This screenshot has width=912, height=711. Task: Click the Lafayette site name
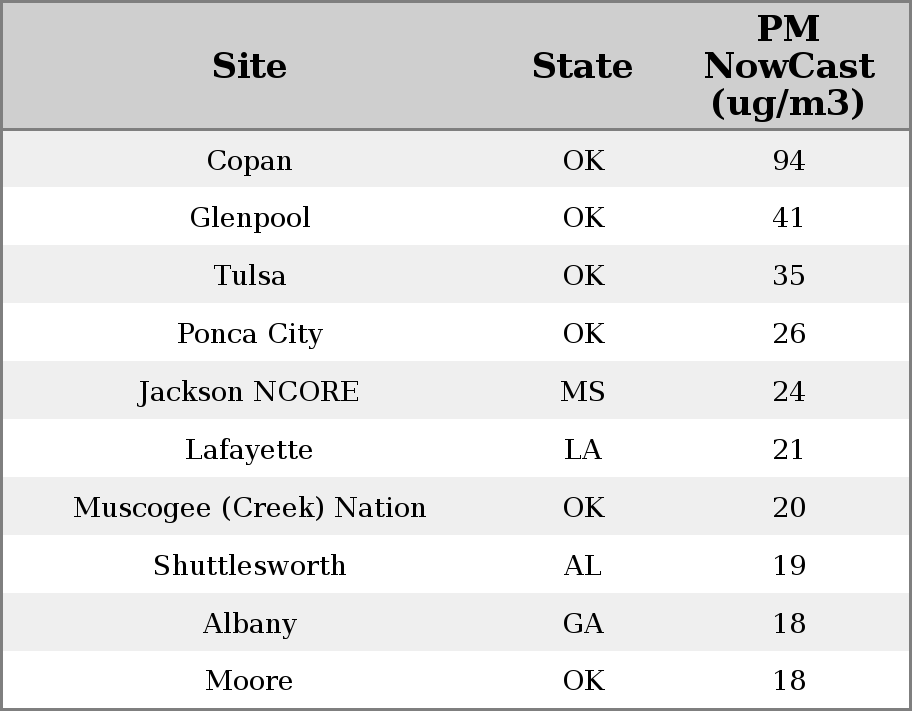pyautogui.click(x=249, y=449)
